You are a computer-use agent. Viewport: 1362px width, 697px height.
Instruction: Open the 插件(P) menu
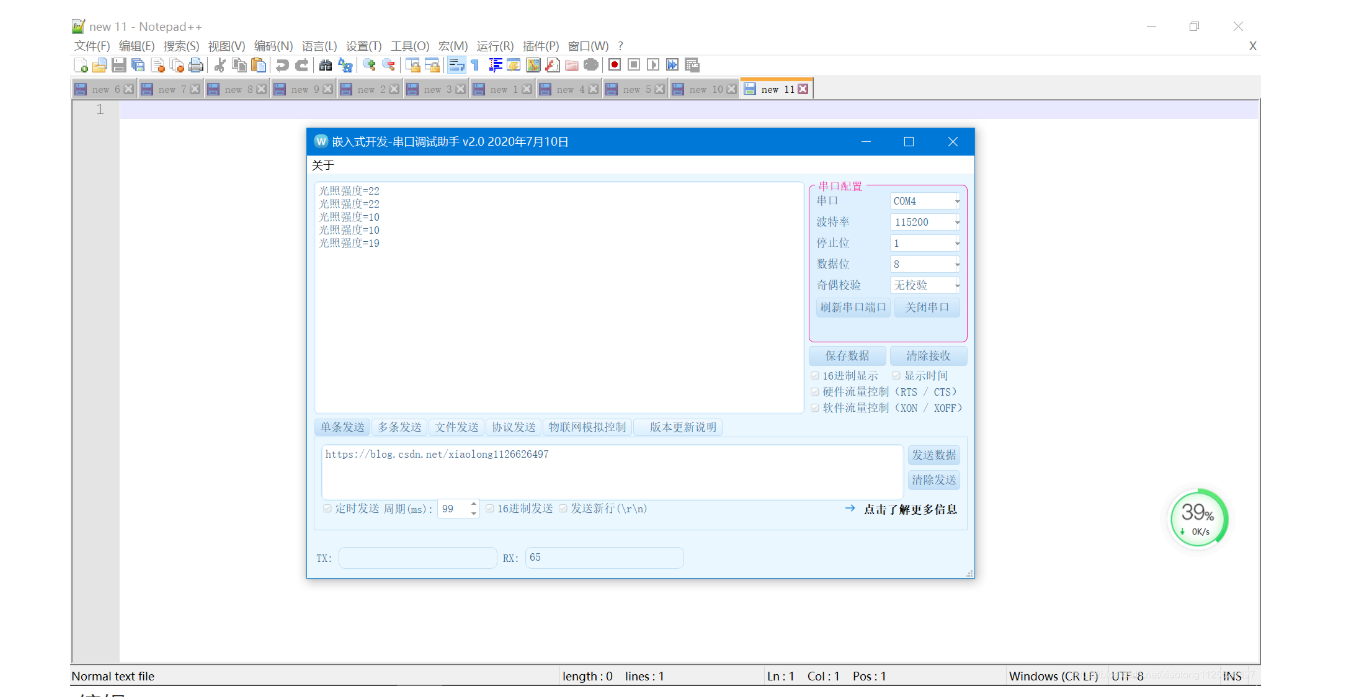[x=541, y=46]
